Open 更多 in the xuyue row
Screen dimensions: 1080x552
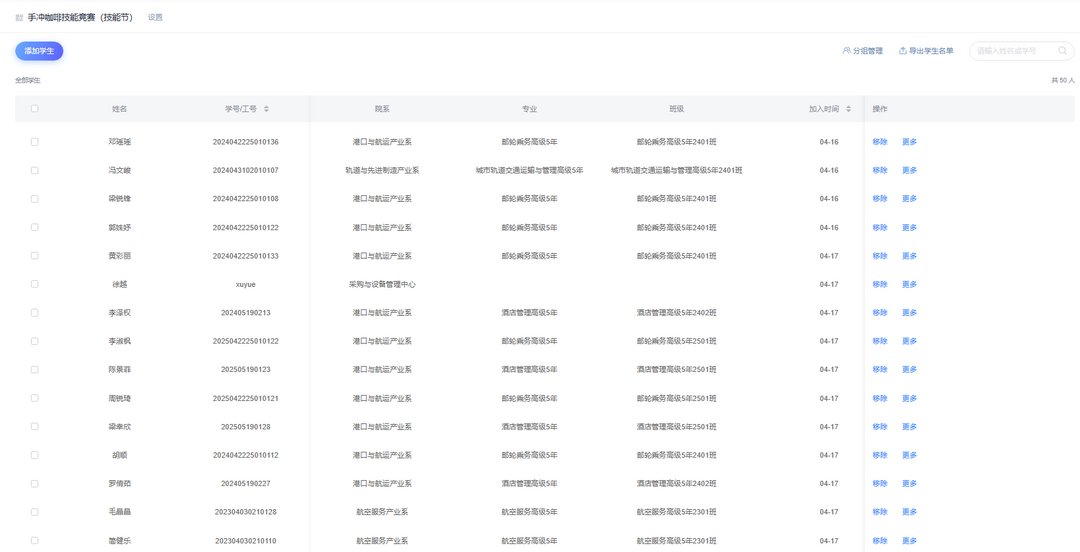click(909, 284)
